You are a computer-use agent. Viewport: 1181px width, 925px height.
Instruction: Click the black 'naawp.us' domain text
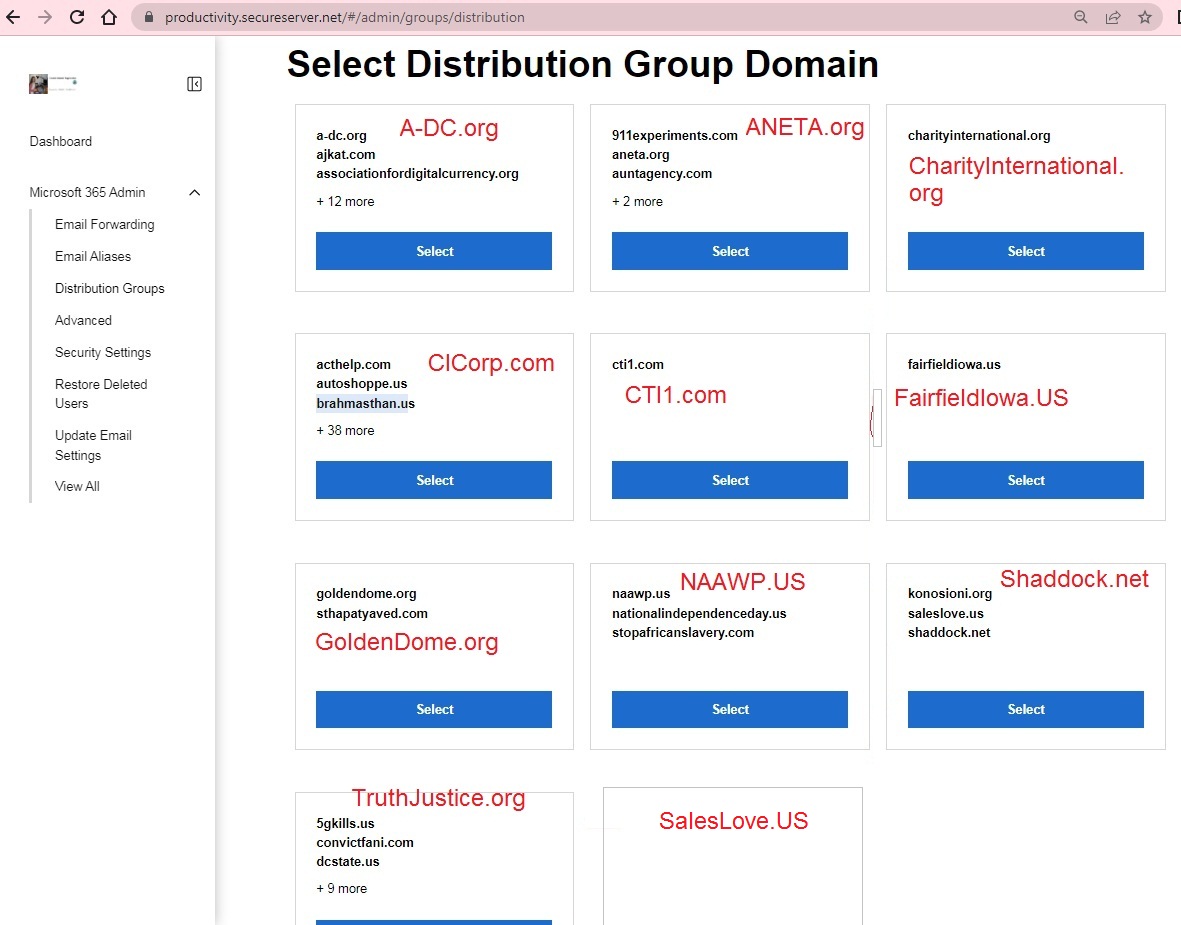pyautogui.click(x=641, y=594)
